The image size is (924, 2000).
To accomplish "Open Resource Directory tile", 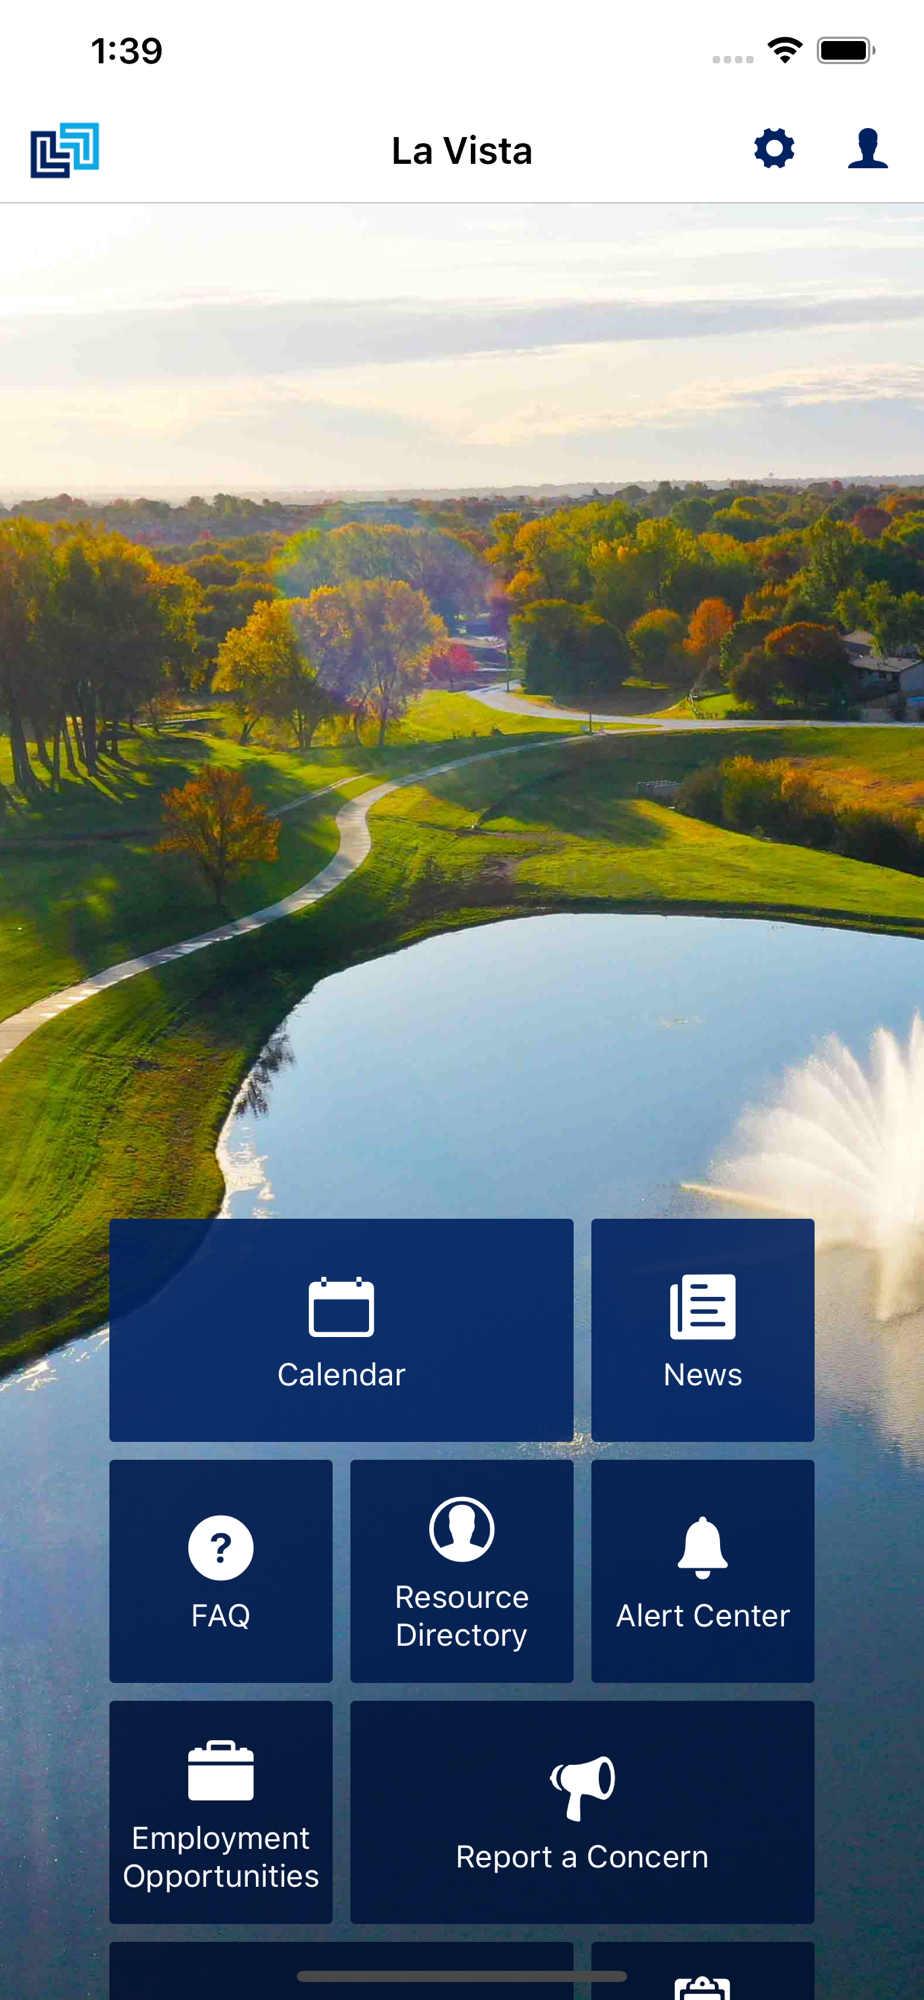I will pos(462,1571).
